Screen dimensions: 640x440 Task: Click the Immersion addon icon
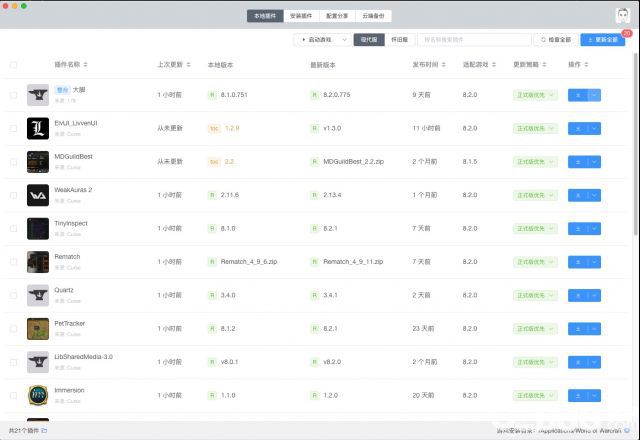[38, 395]
